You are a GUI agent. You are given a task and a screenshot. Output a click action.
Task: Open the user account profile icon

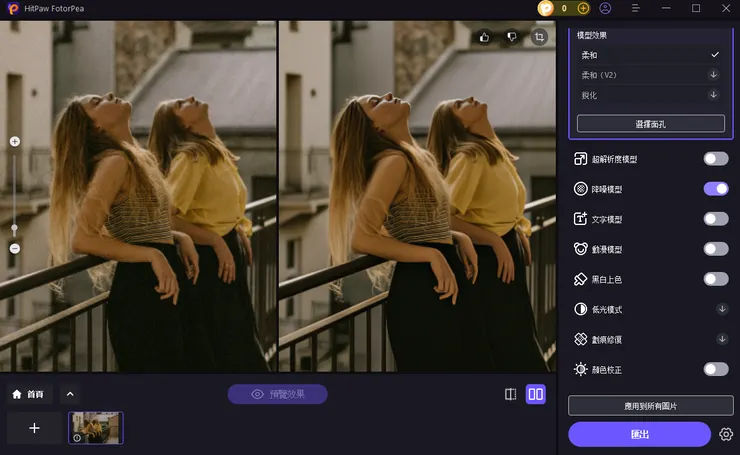click(606, 8)
